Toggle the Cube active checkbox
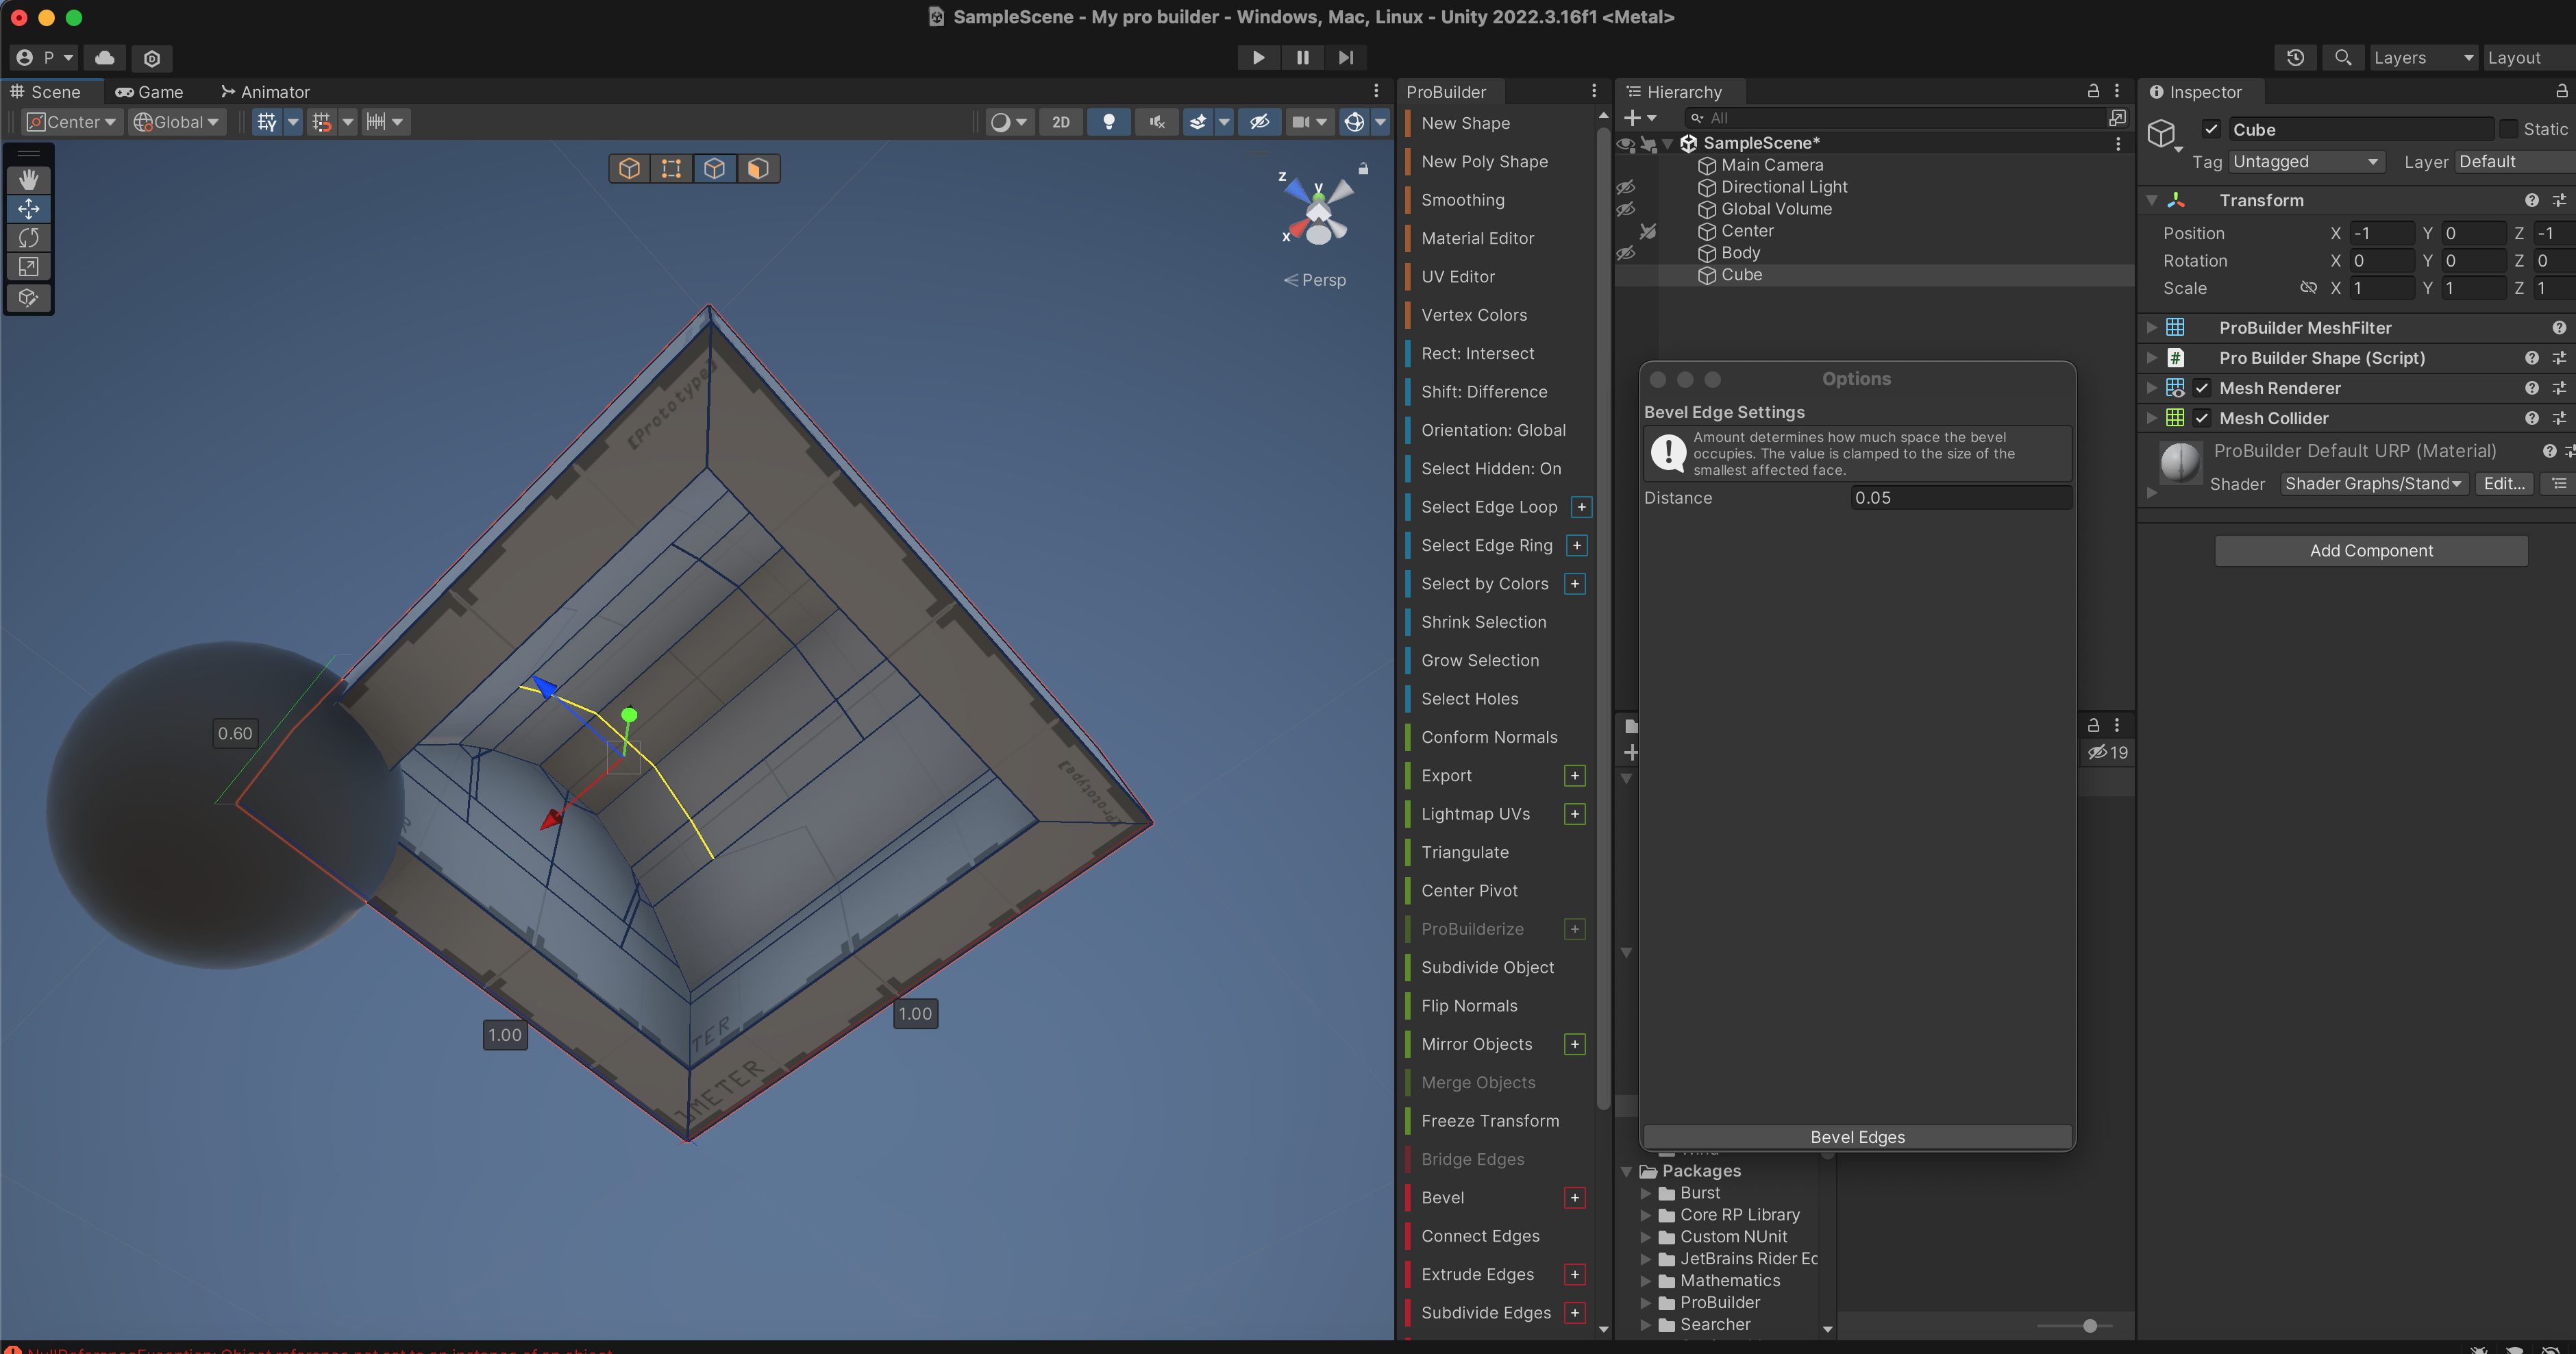Viewport: 2576px width, 1354px height. 2211,129
